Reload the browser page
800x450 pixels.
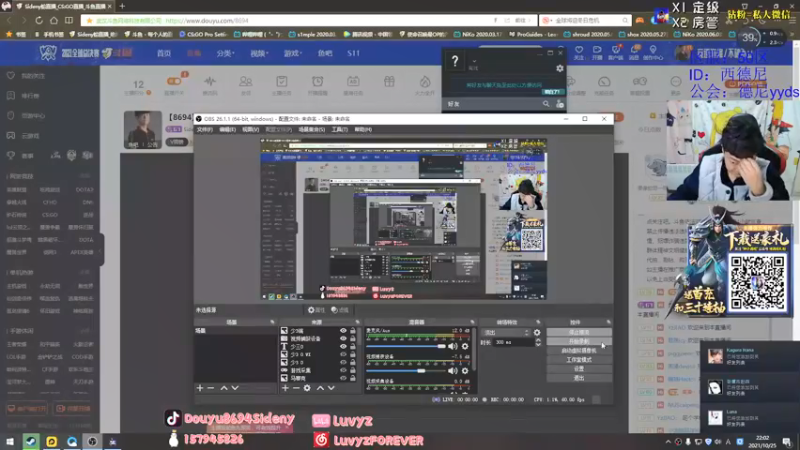[x=39, y=20]
